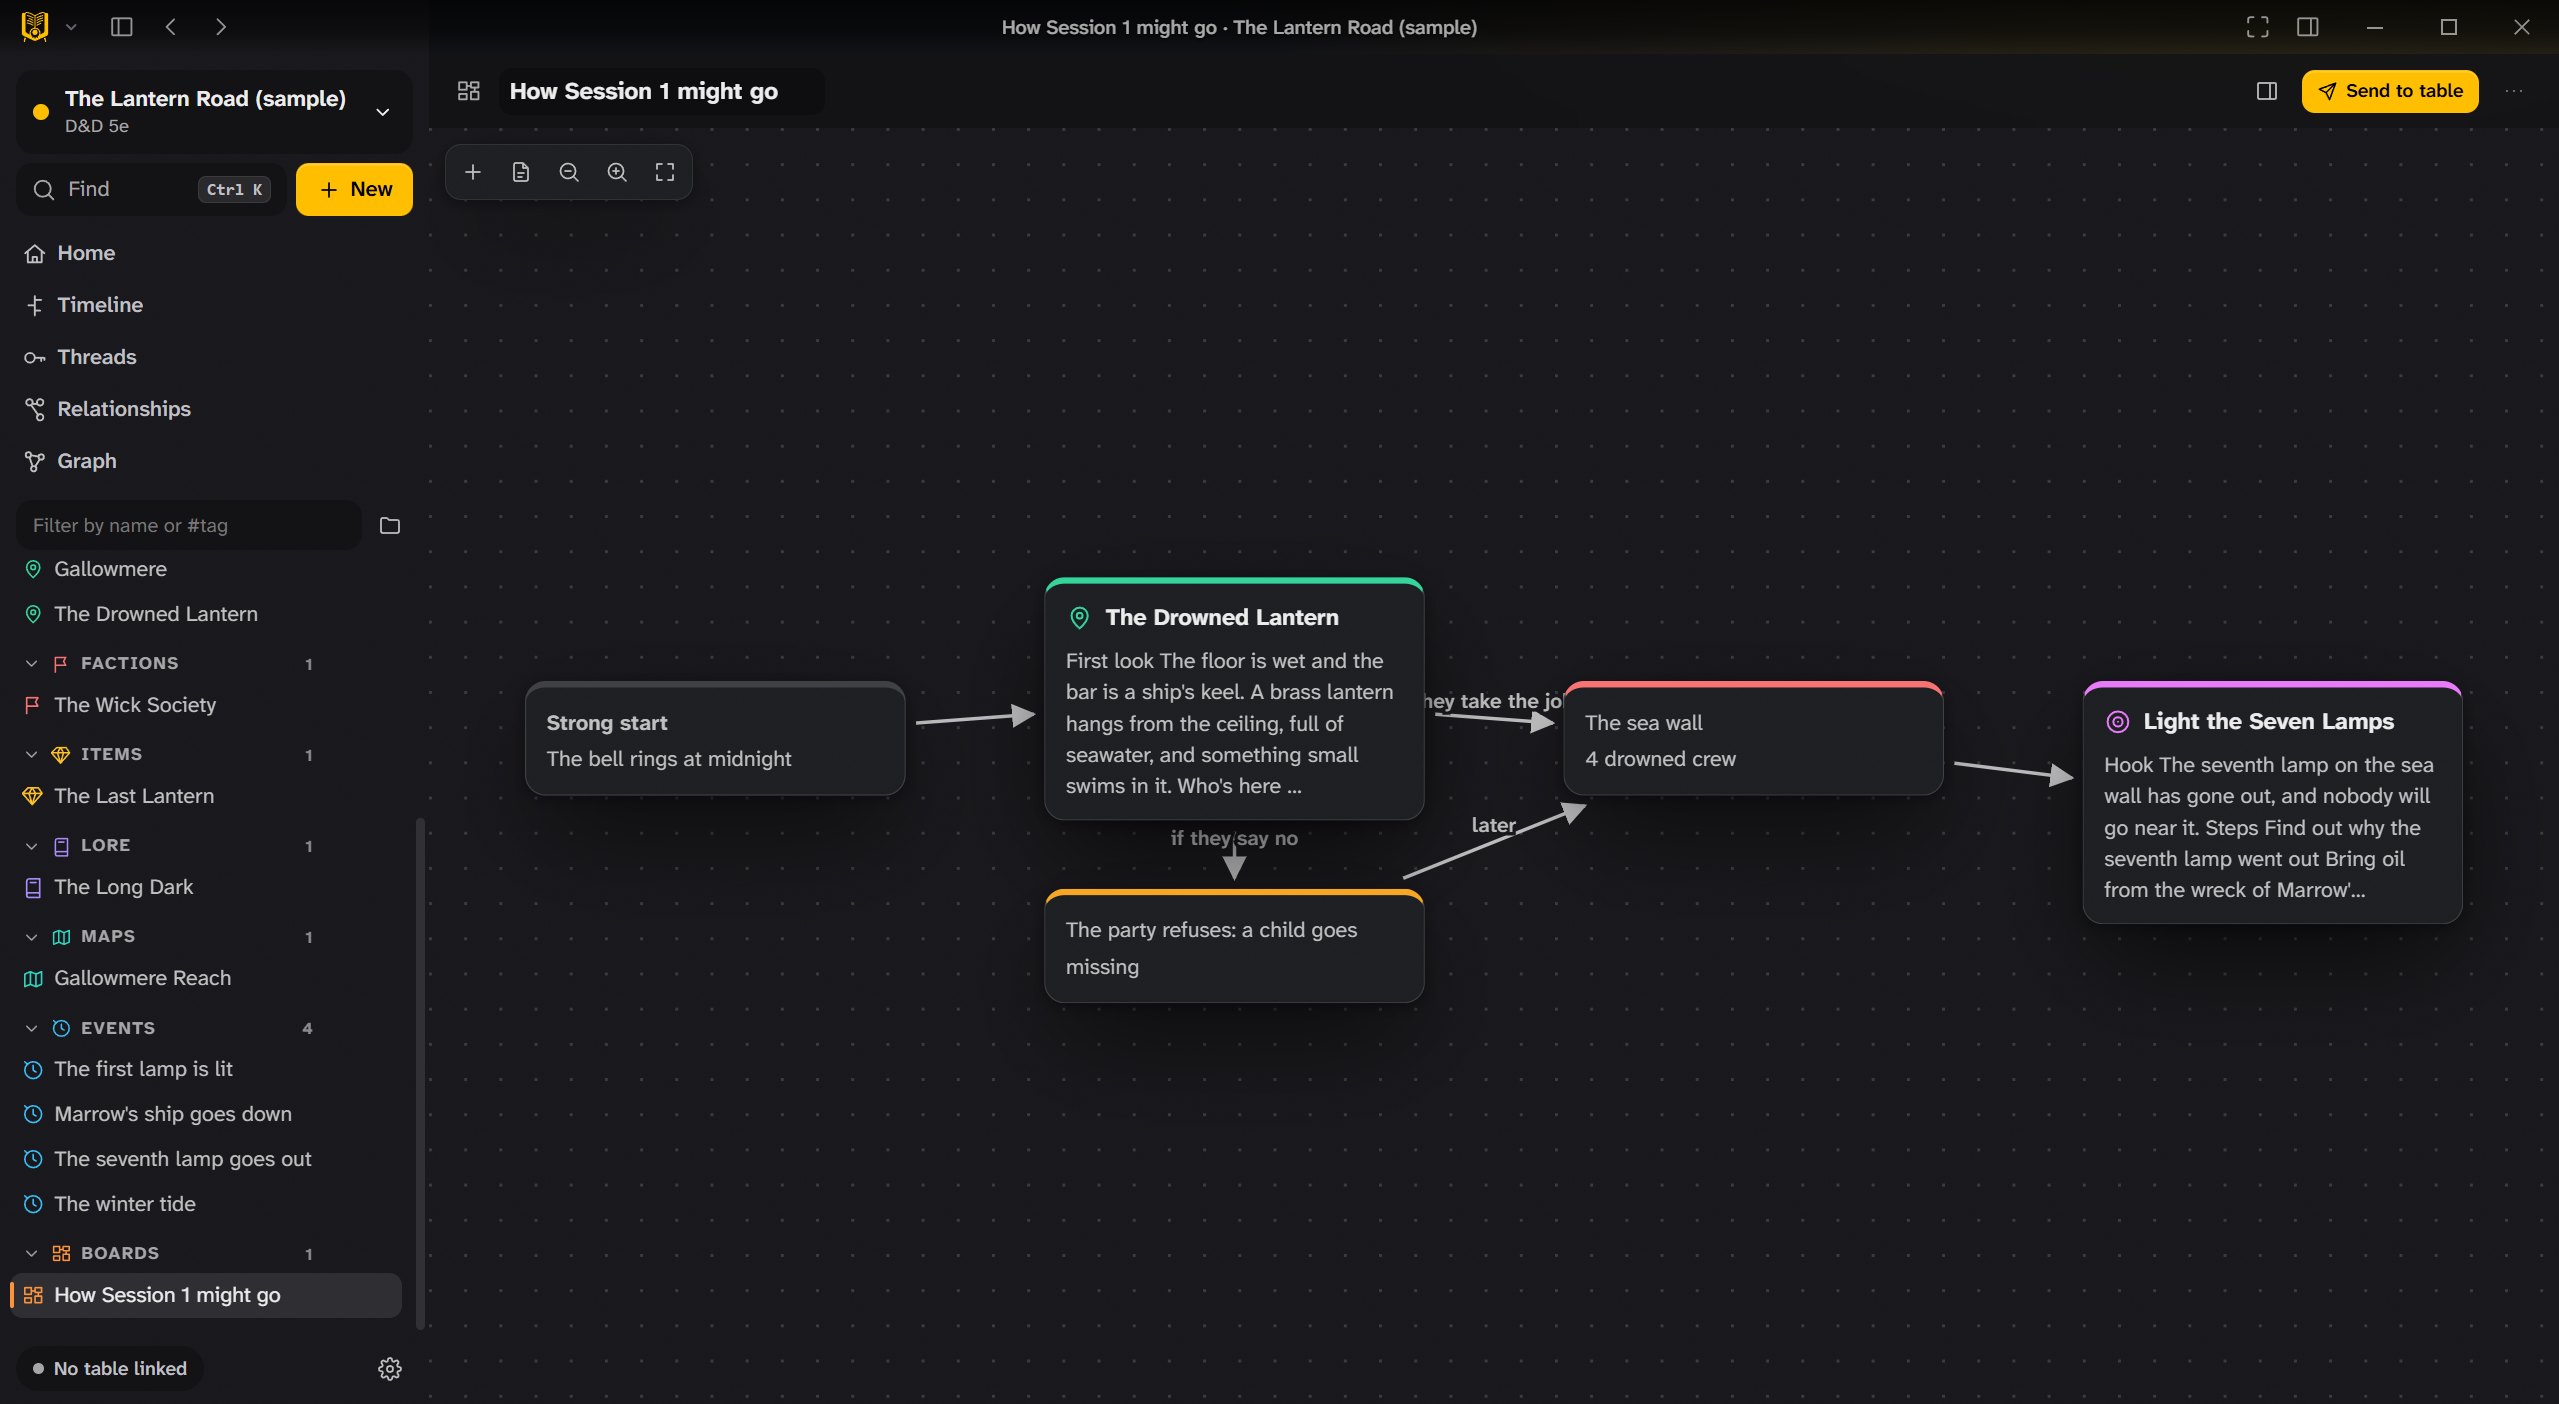Open Gallowmere Reach map

pos(205,978)
